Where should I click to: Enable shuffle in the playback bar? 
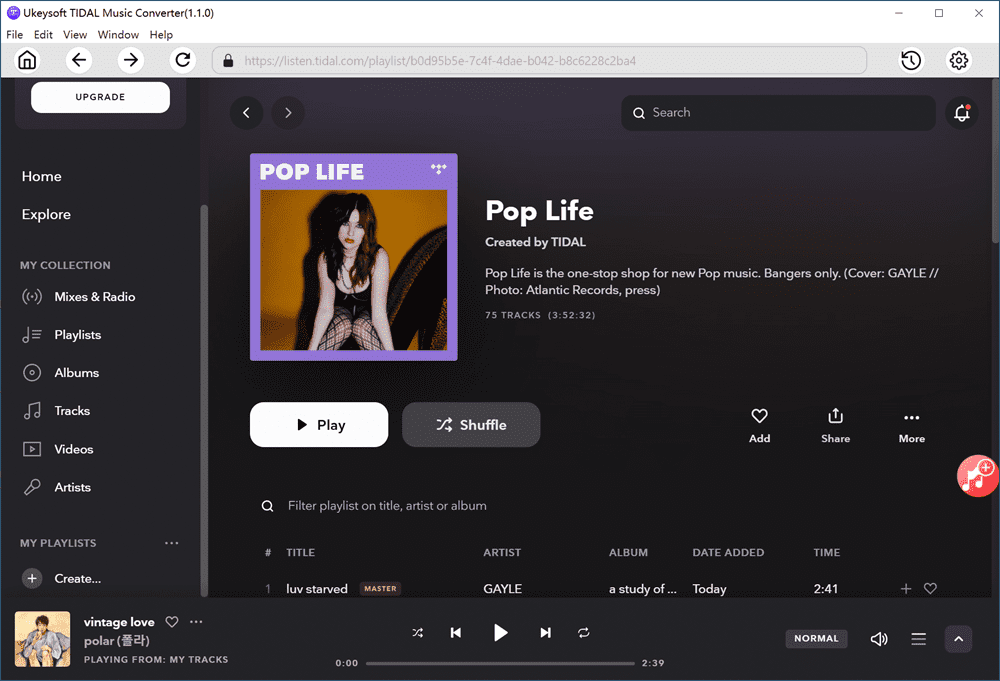click(417, 632)
